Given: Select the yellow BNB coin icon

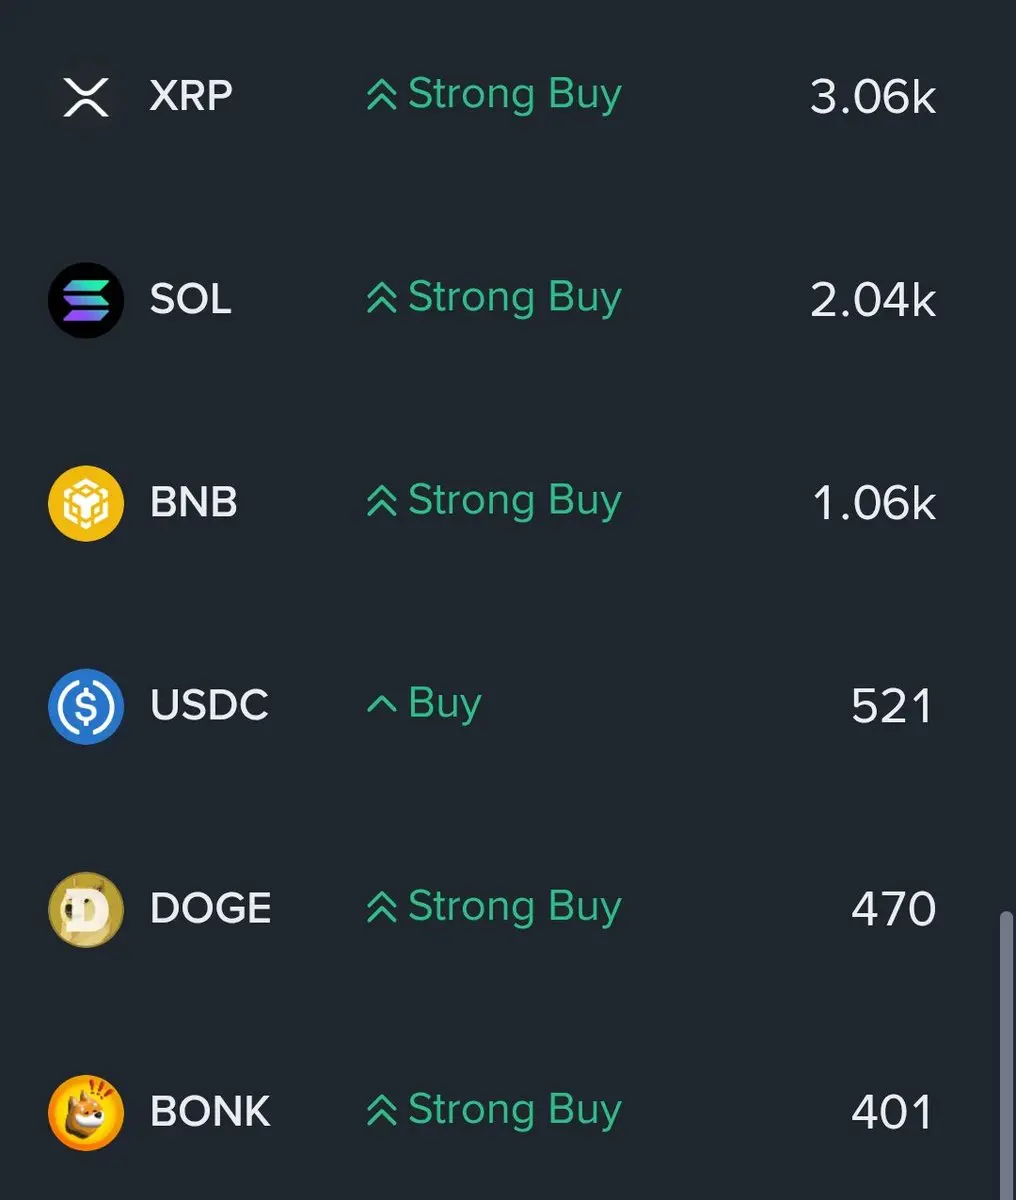Looking at the screenshot, I should pyautogui.click(x=86, y=503).
